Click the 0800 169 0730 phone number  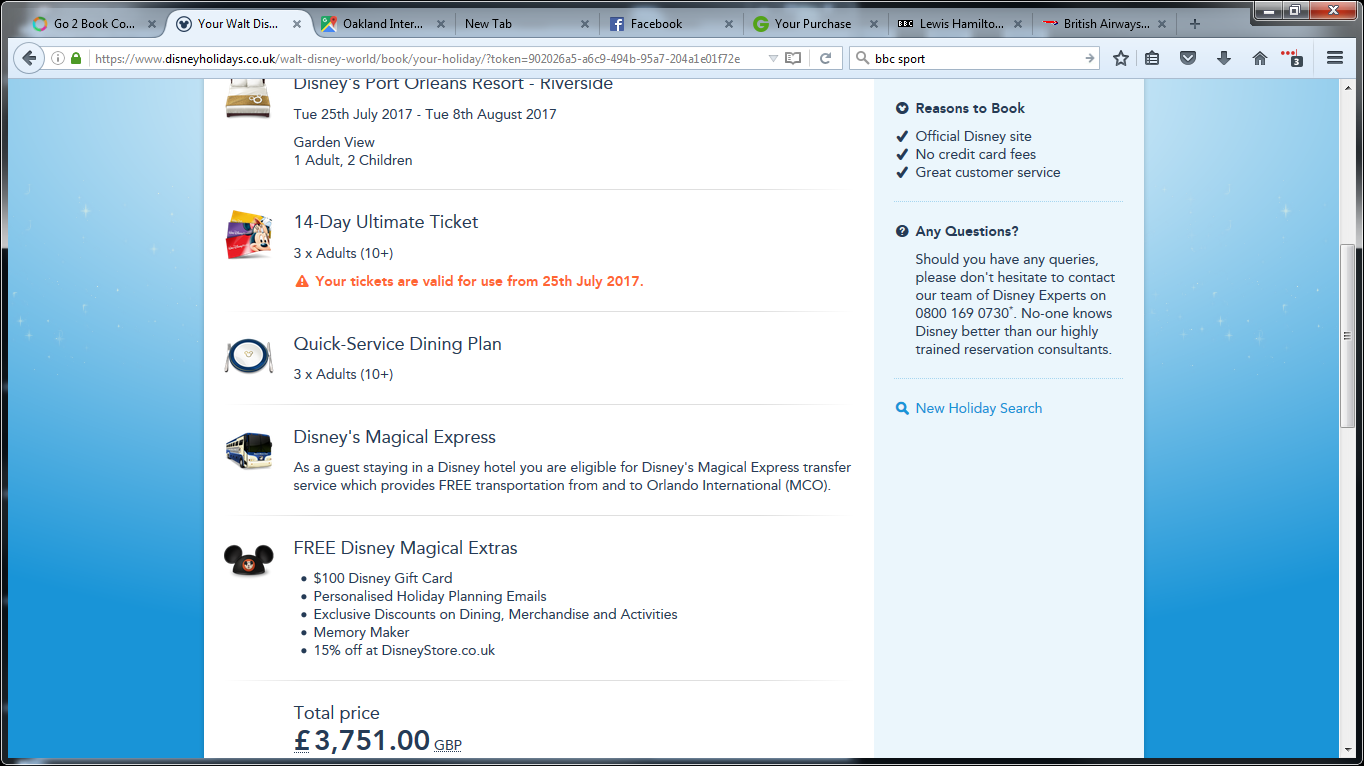pyautogui.click(x=961, y=313)
